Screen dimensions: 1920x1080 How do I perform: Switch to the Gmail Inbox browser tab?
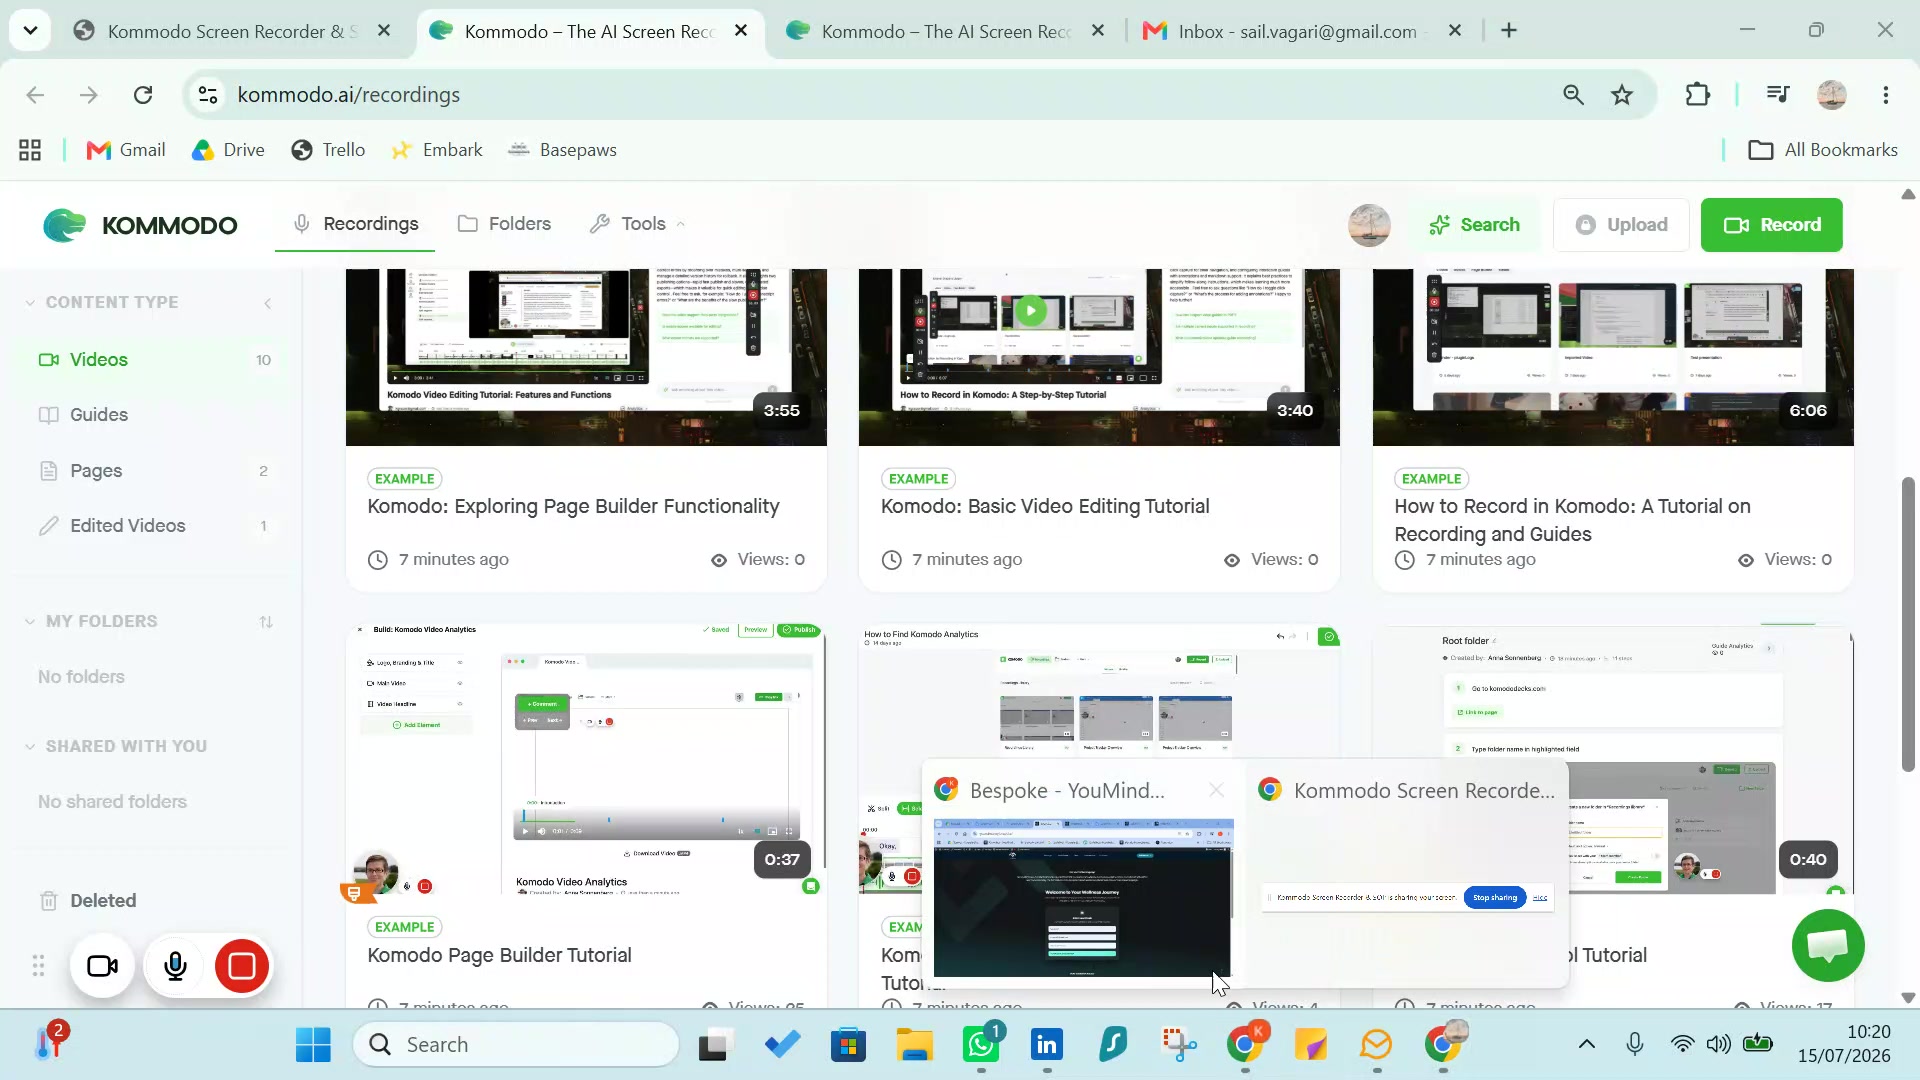[1296, 31]
